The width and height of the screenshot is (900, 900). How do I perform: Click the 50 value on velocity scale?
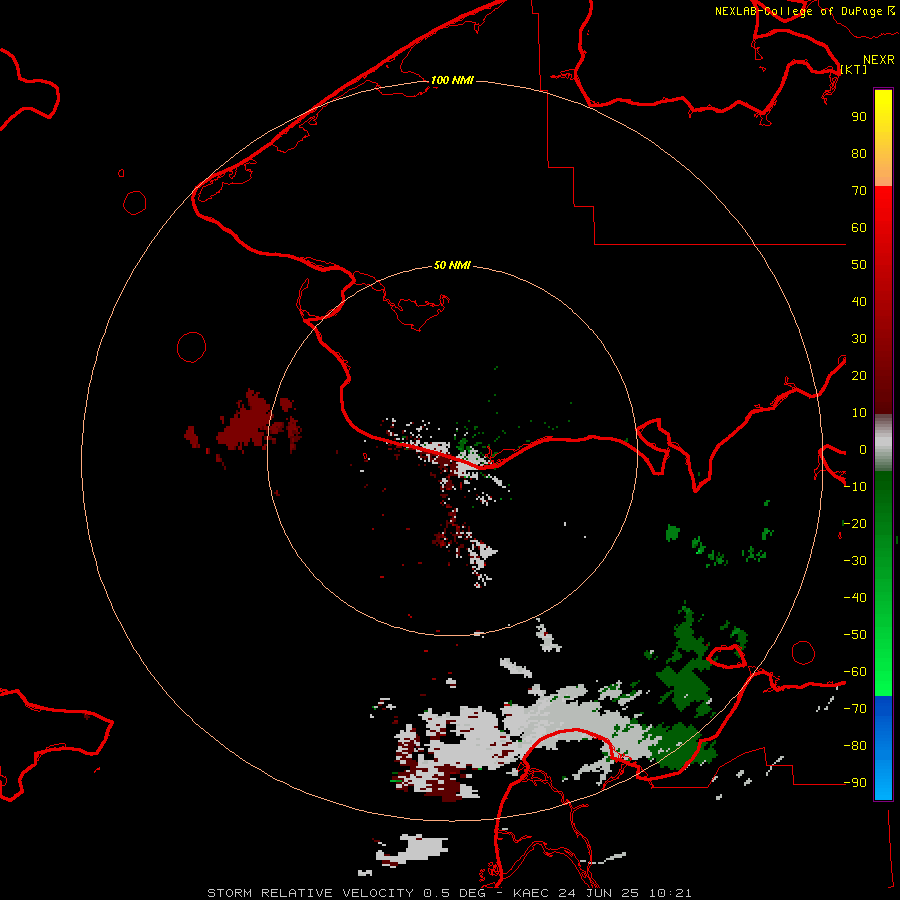coord(859,265)
